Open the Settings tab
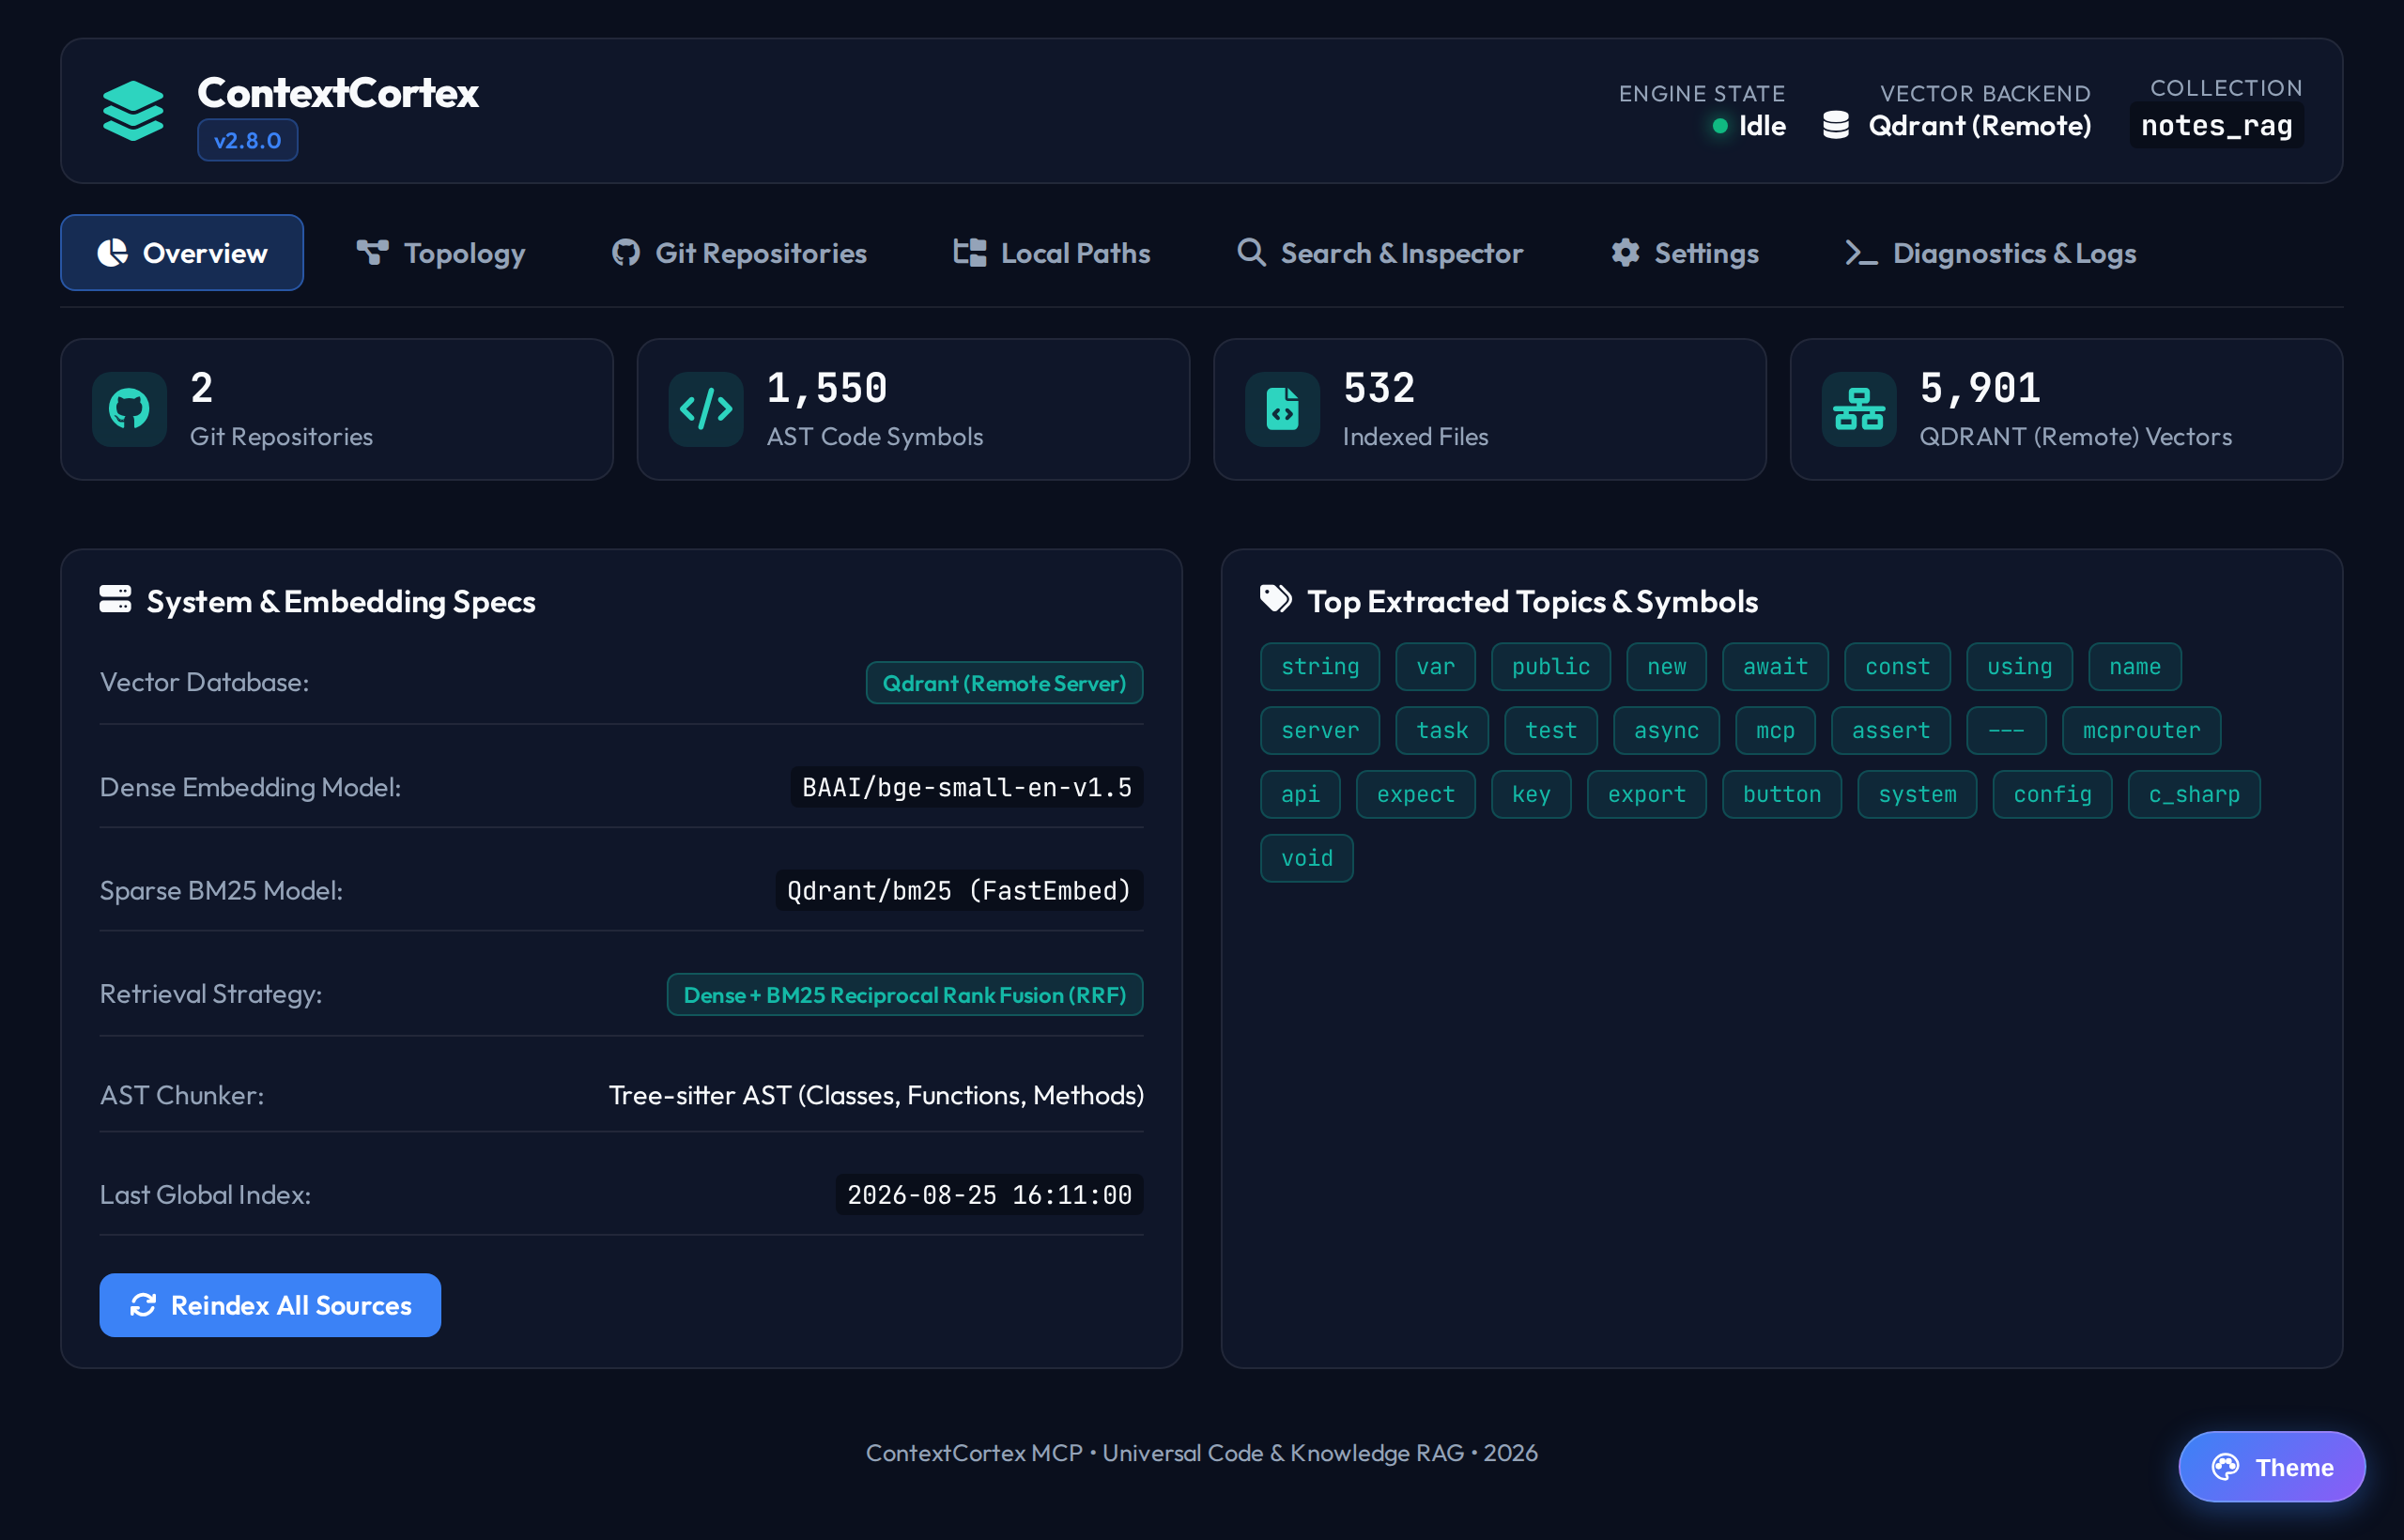 click(1685, 253)
